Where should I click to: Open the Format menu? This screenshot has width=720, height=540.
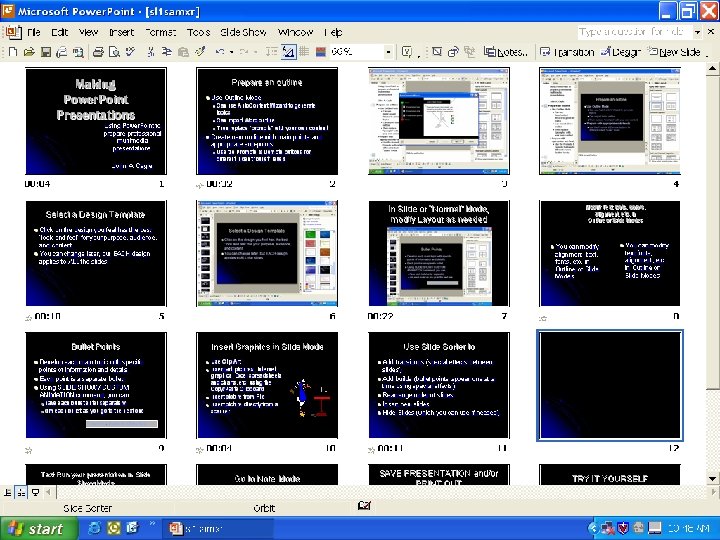pyautogui.click(x=160, y=32)
